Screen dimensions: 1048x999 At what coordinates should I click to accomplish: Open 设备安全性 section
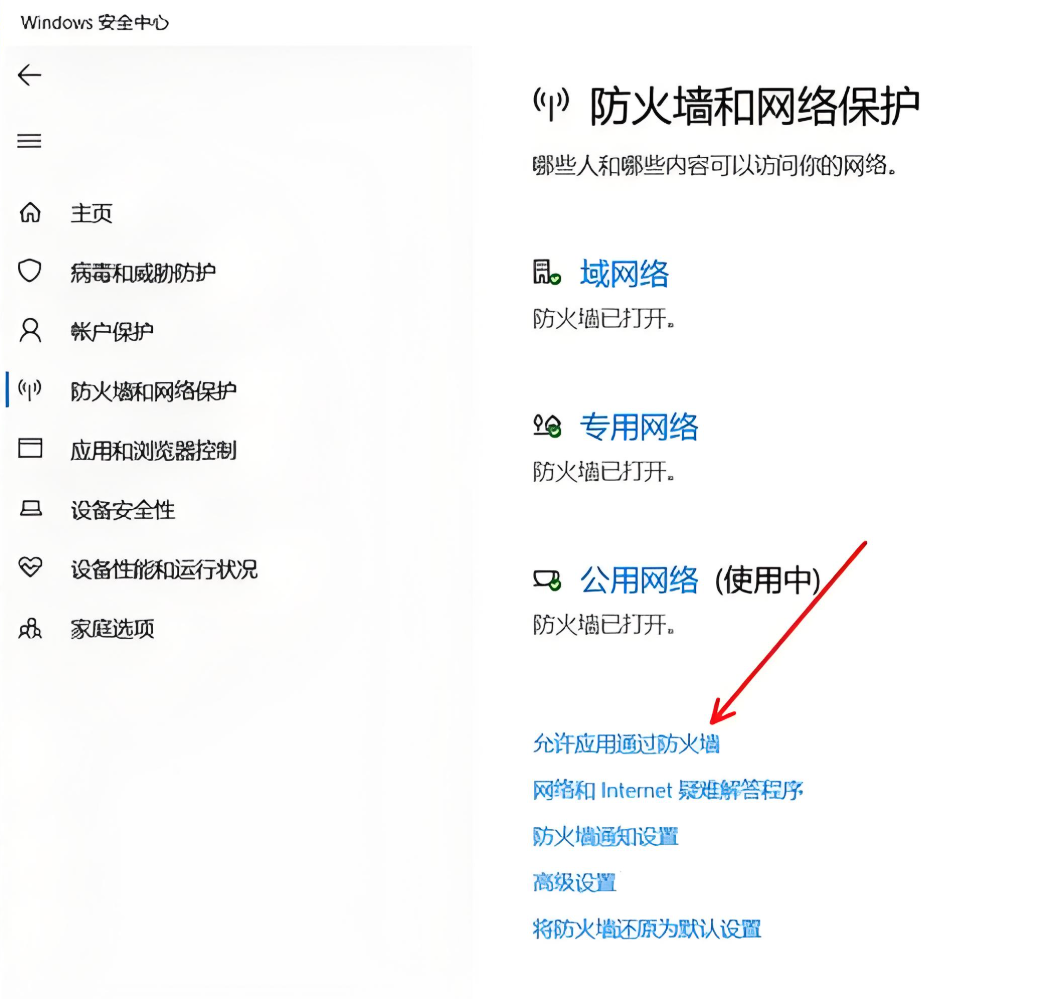(x=123, y=510)
